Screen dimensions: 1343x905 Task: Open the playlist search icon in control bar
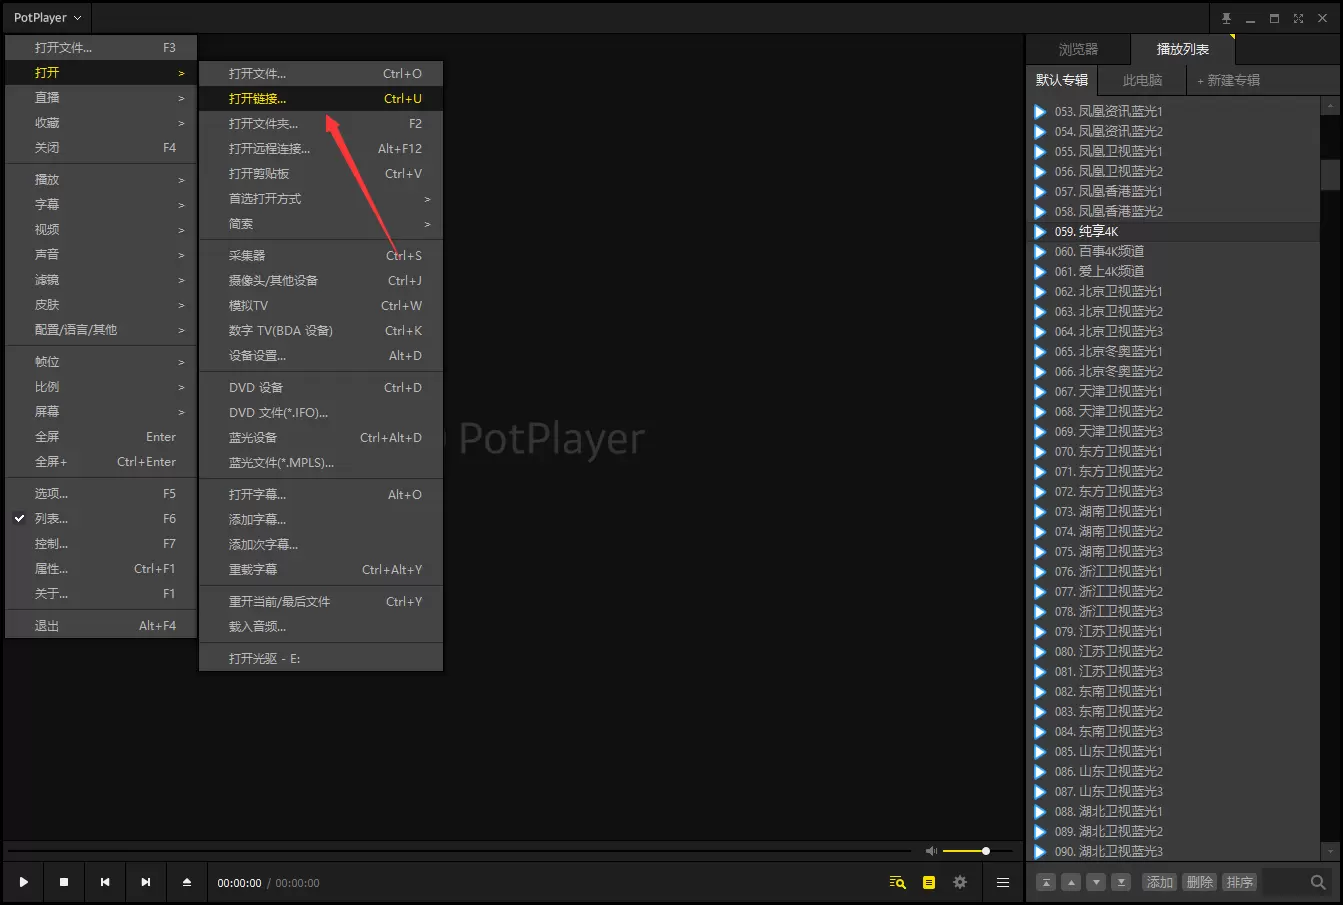pyautogui.click(x=898, y=882)
